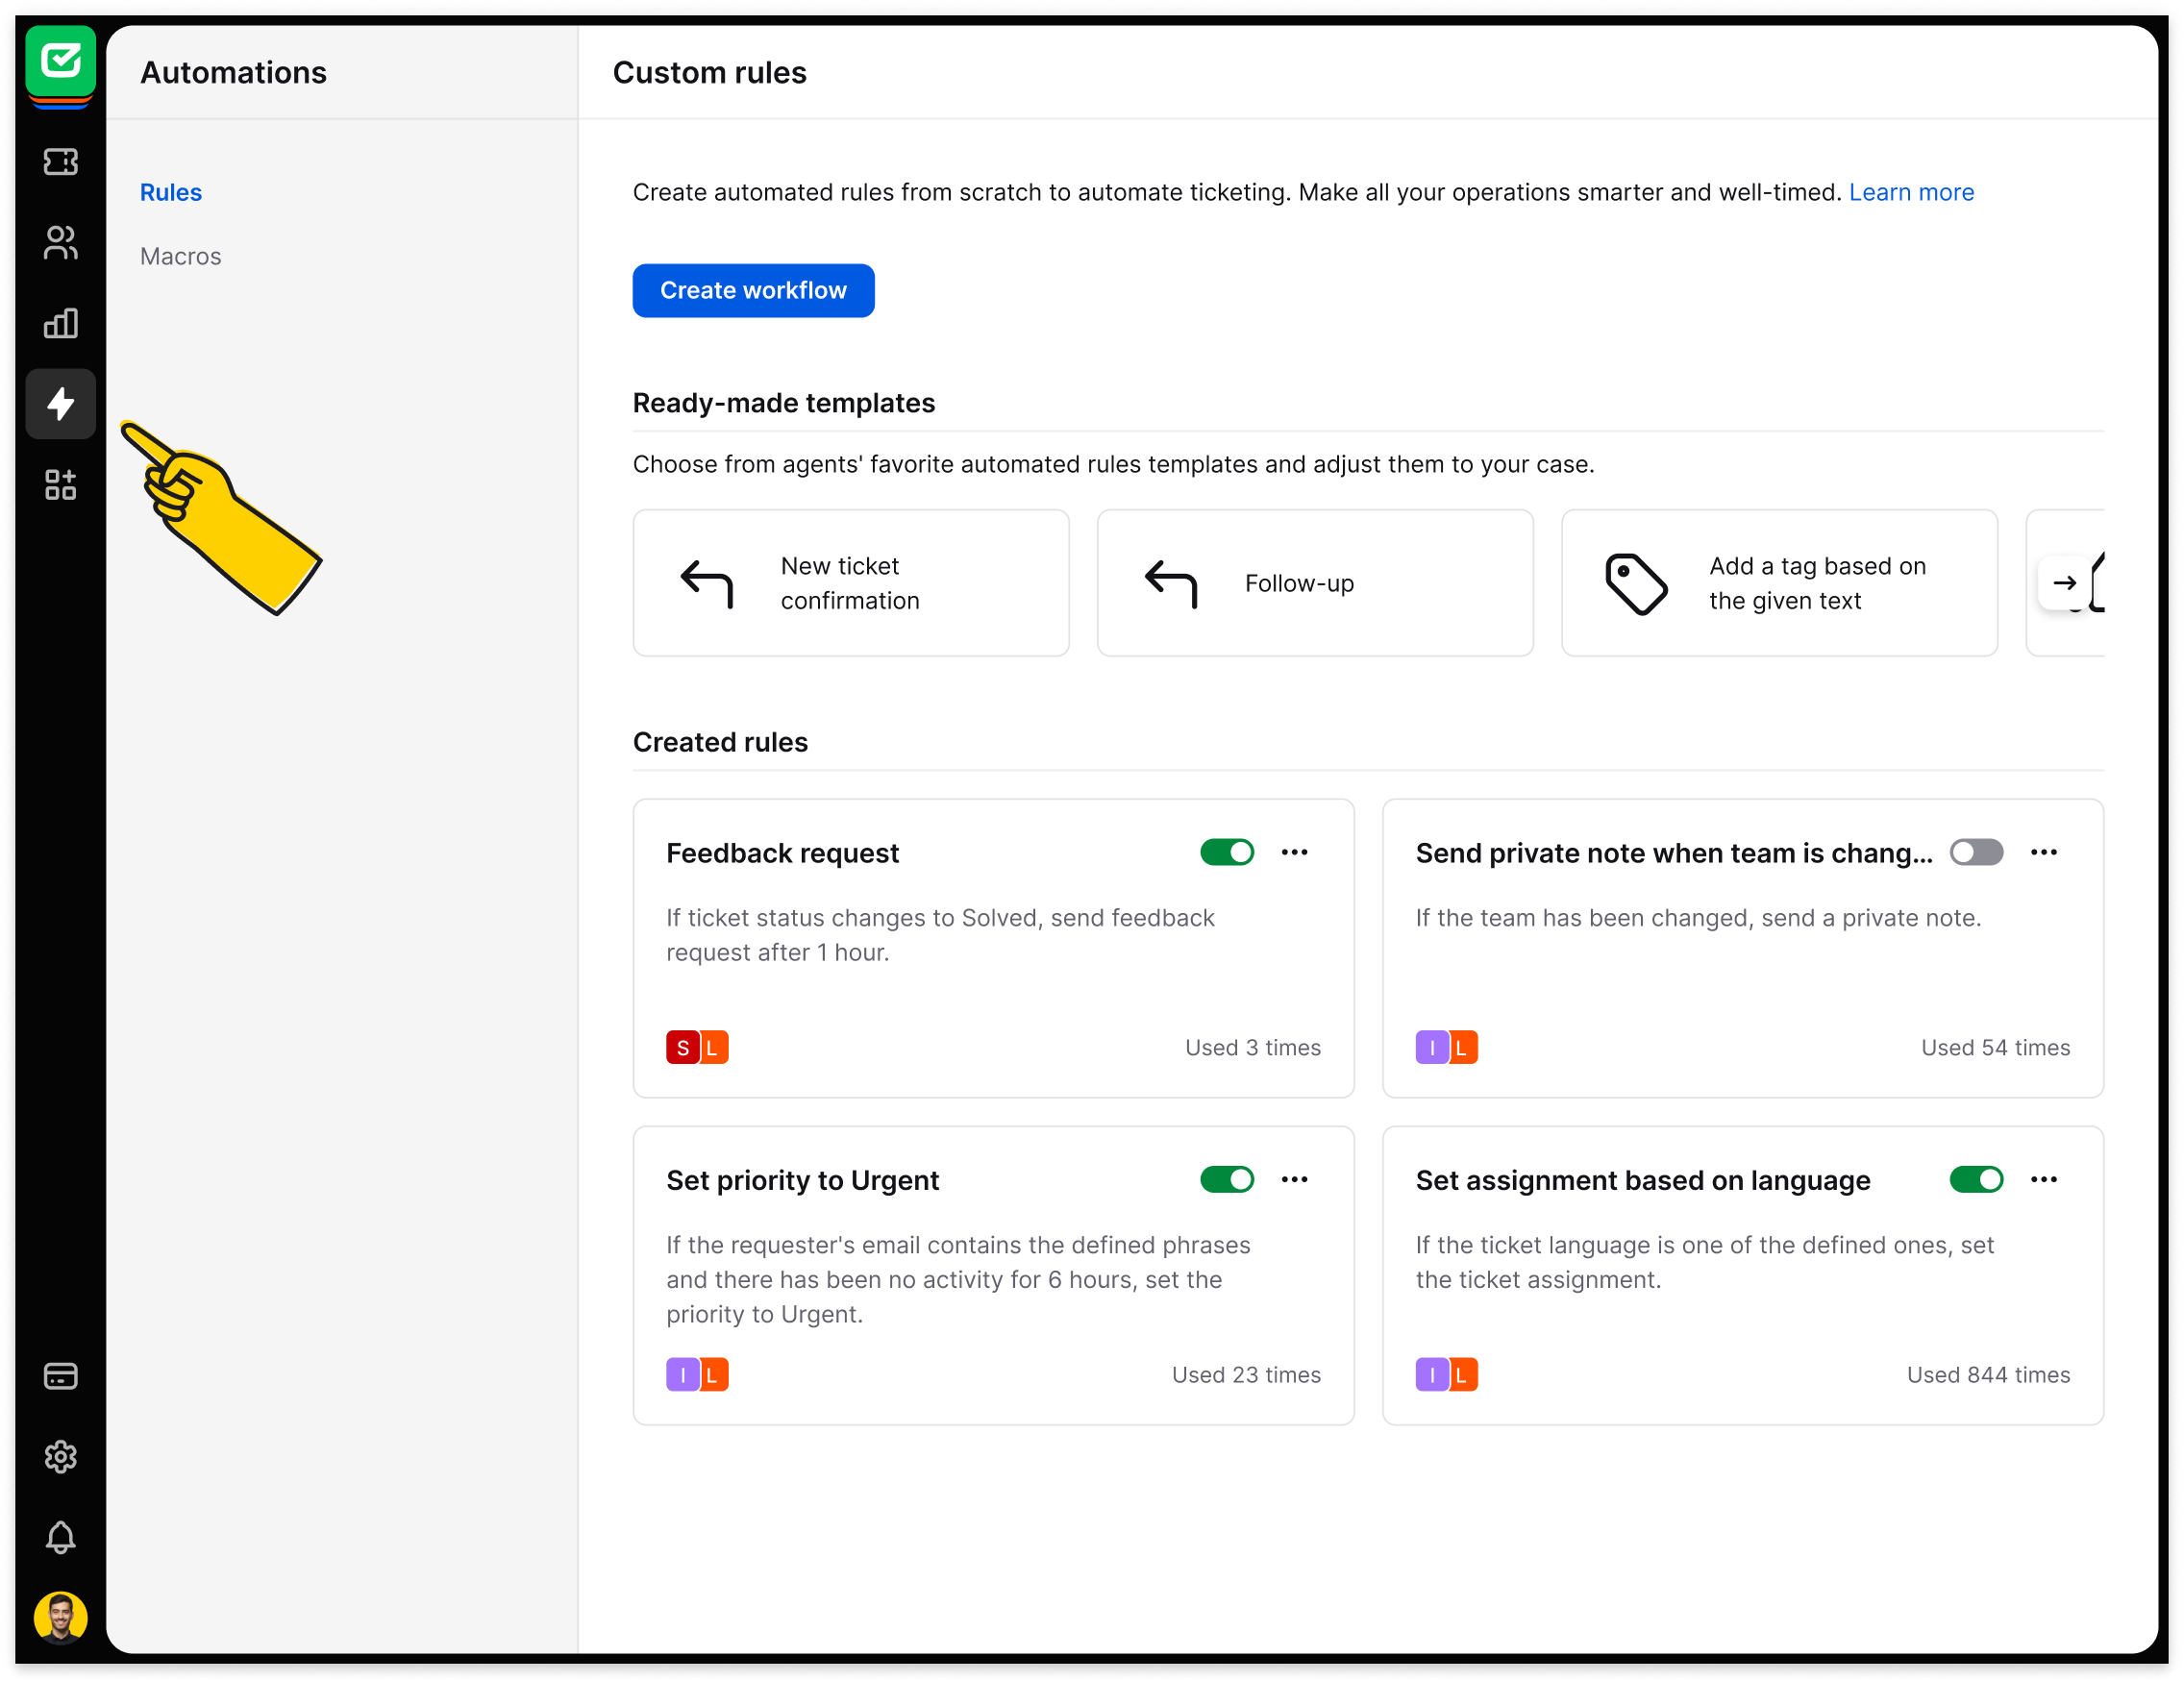View the Reports bar chart icon
The image size is (2184, 1681).
[60, 323]
